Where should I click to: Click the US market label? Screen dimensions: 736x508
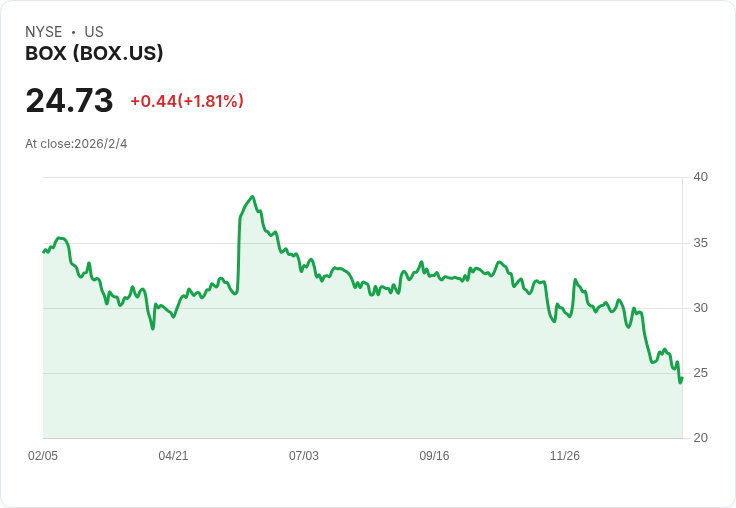[x=94, y=32]
